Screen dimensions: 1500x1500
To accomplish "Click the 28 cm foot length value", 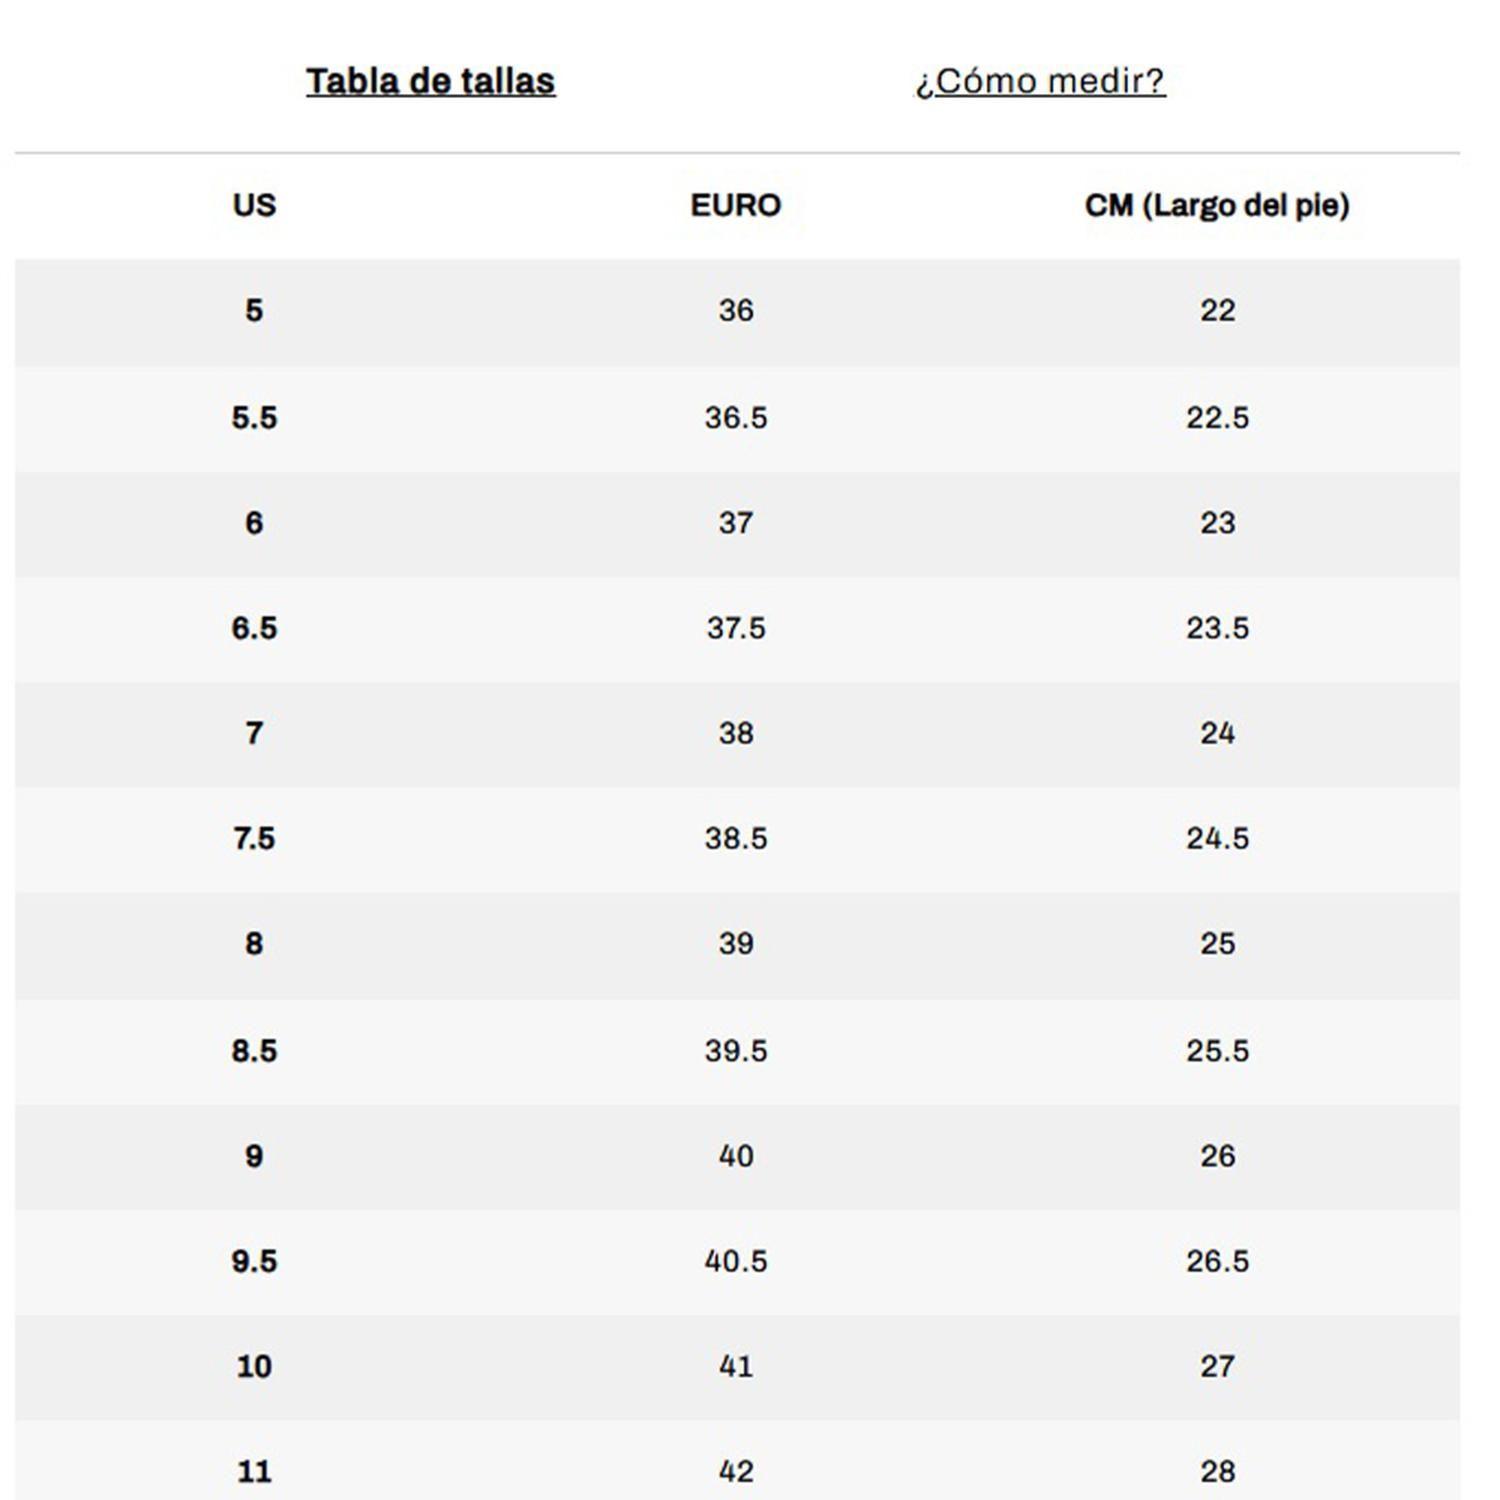I will (1217, 1471).
